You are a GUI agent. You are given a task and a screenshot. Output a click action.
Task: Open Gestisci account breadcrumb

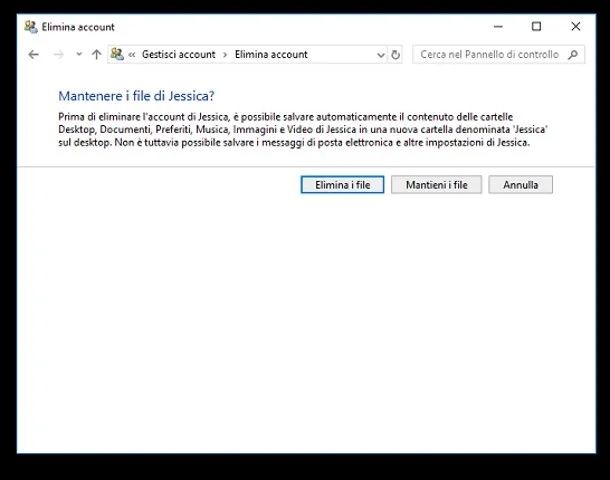(179, 54)
